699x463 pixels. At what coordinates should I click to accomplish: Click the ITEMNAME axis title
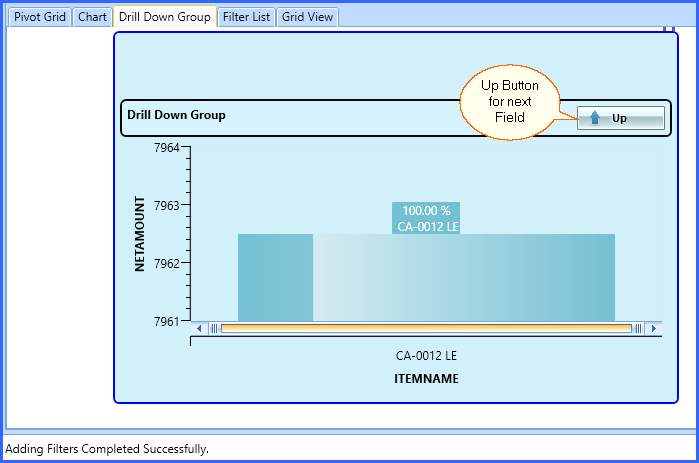point(426,379)
